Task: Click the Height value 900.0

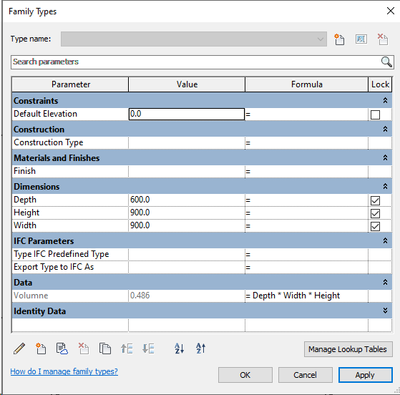Action: [x=187, y=213]
